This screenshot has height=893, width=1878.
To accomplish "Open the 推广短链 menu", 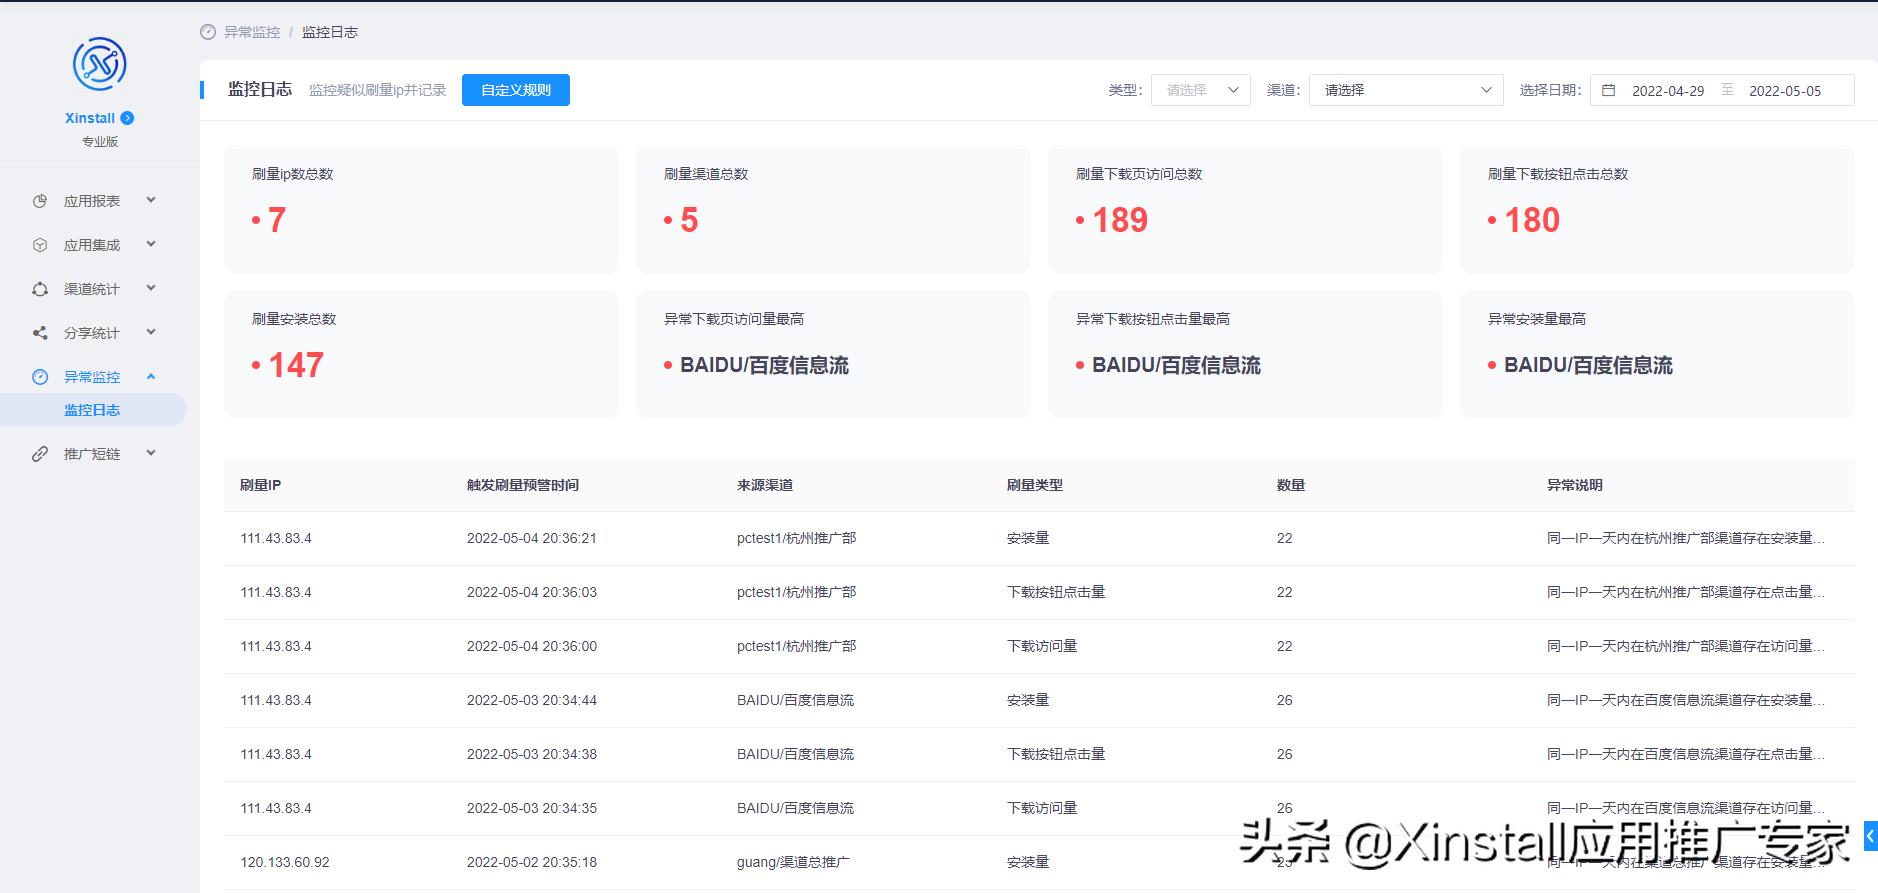I will [93, 454].
